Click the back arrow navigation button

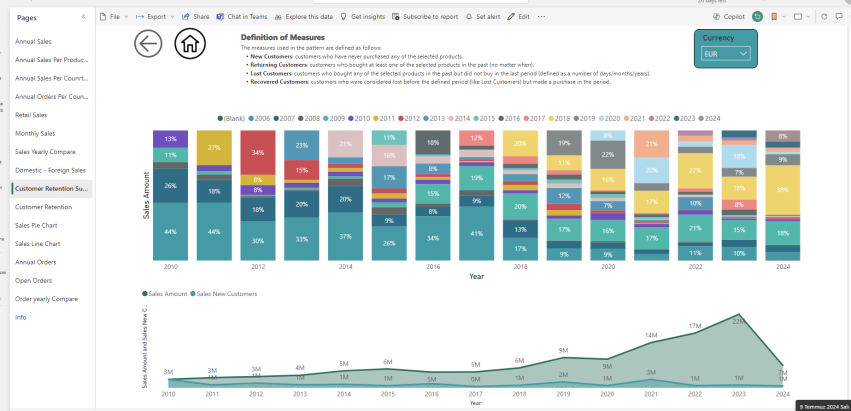click(148, 43)
